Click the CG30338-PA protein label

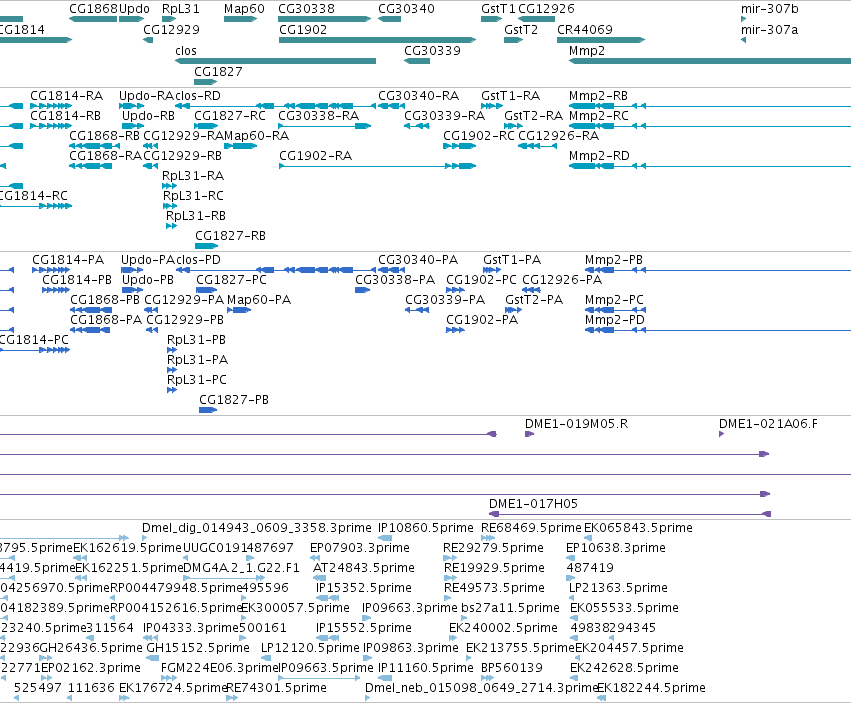pyautogui.click(x=395, y=281)
